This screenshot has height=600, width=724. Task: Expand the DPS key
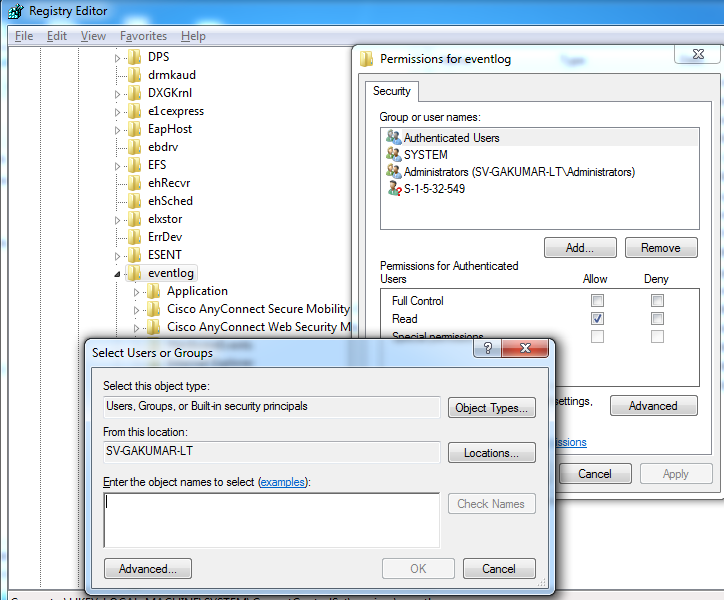pyautogui.click(x=117, y=58)
